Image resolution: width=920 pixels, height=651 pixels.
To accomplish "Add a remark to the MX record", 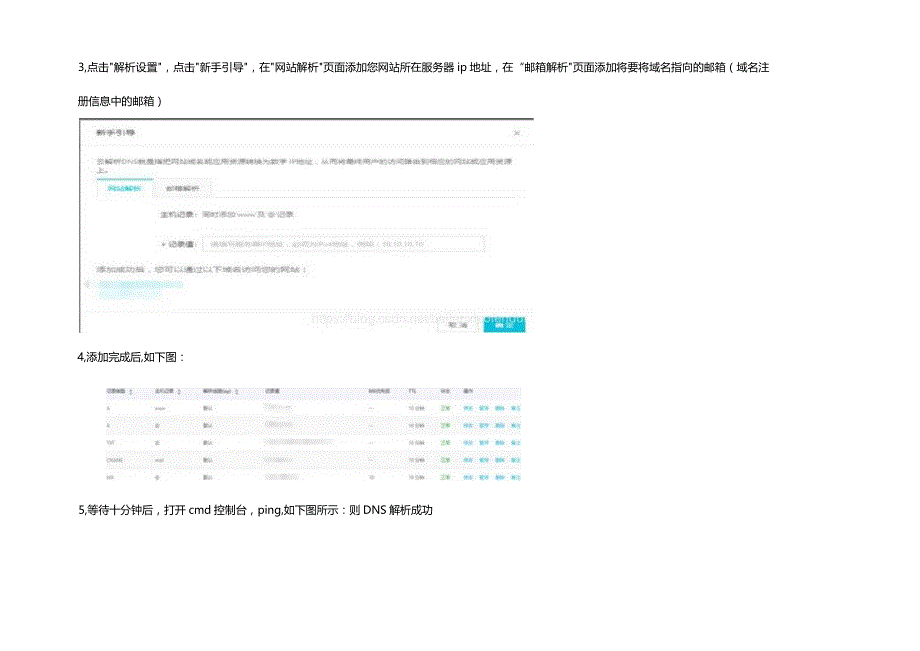I will [516, 477].
